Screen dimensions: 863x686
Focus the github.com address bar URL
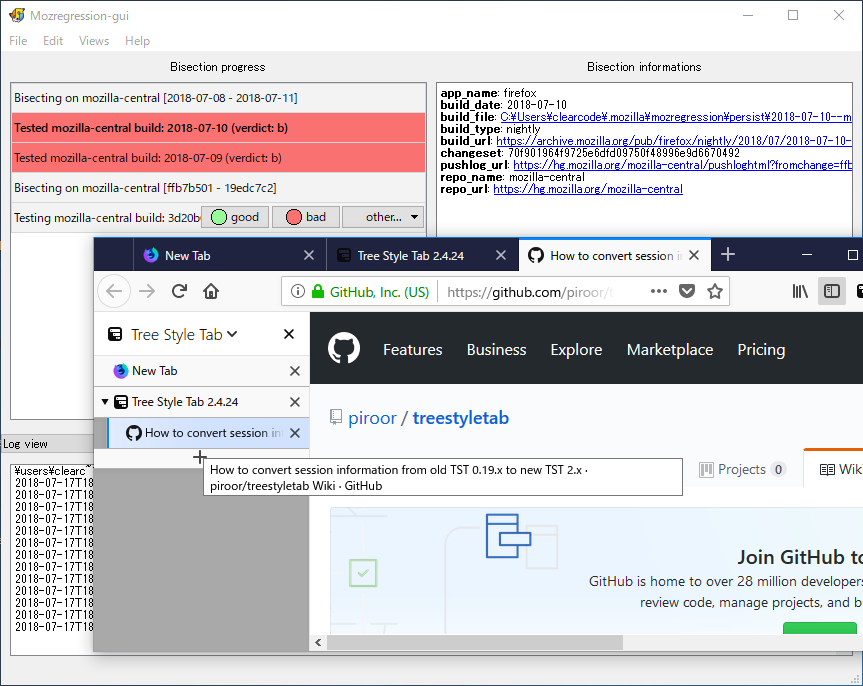(x=530, y=292)
